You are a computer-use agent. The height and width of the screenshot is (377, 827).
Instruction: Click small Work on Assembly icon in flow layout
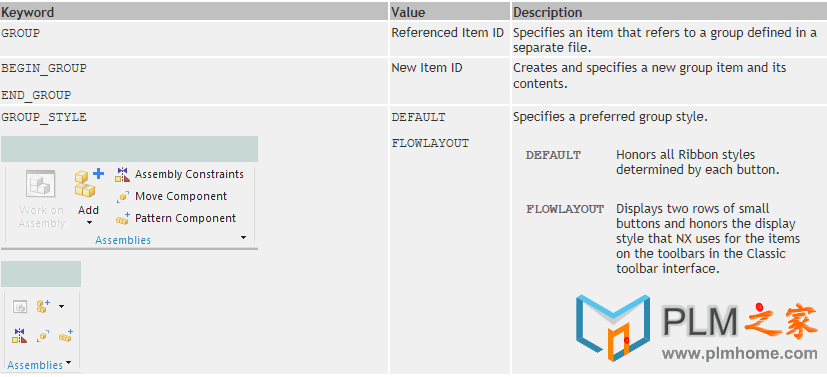[20, 306]
